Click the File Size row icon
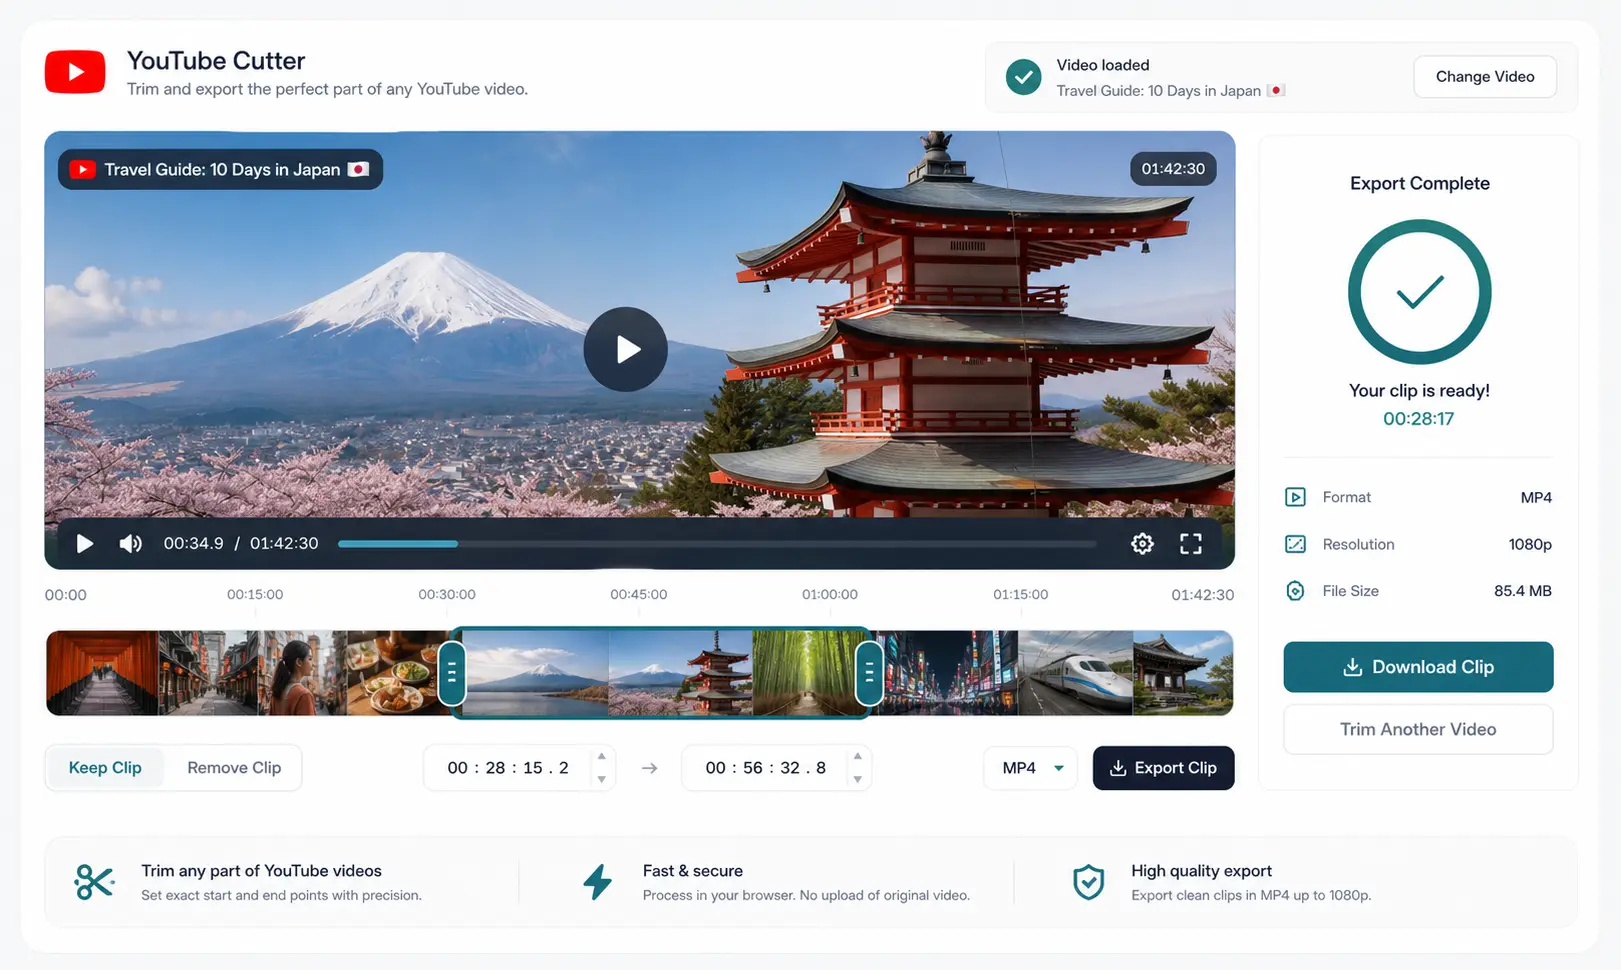 pyautogui.click(x=1295, y=591)
